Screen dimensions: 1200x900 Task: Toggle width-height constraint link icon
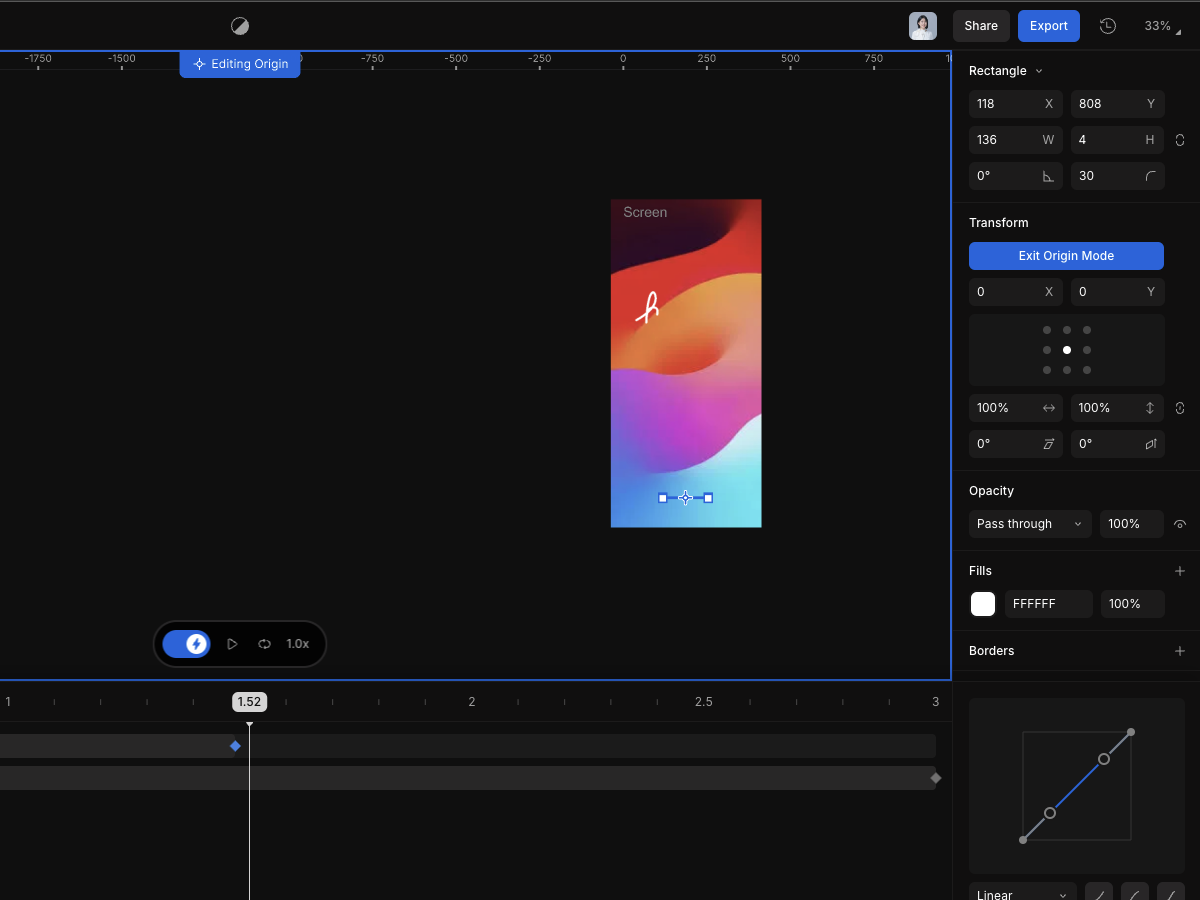[x=1180, y=140]
